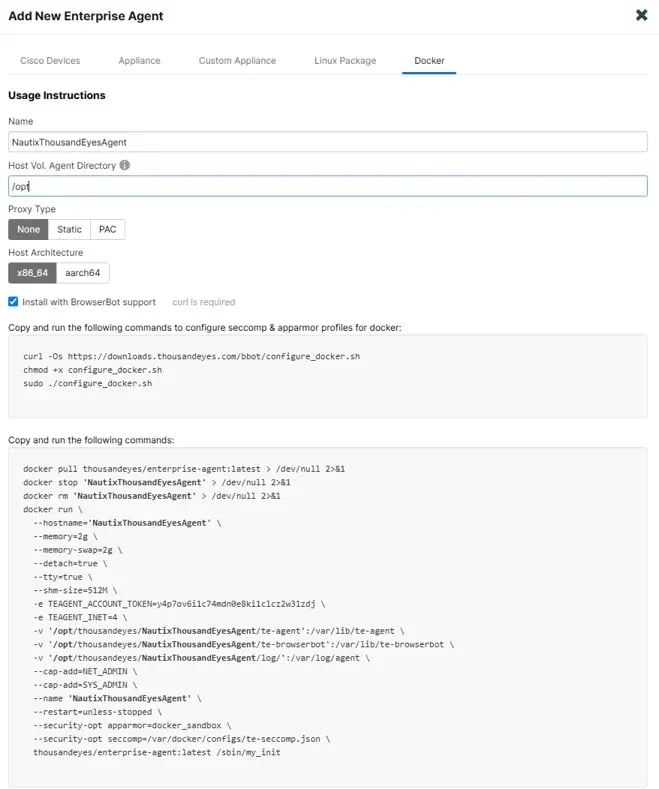This screenshot has height=789, width=659.
Task: Switch to the Cisco Devices tab
Action: [50, 60]
